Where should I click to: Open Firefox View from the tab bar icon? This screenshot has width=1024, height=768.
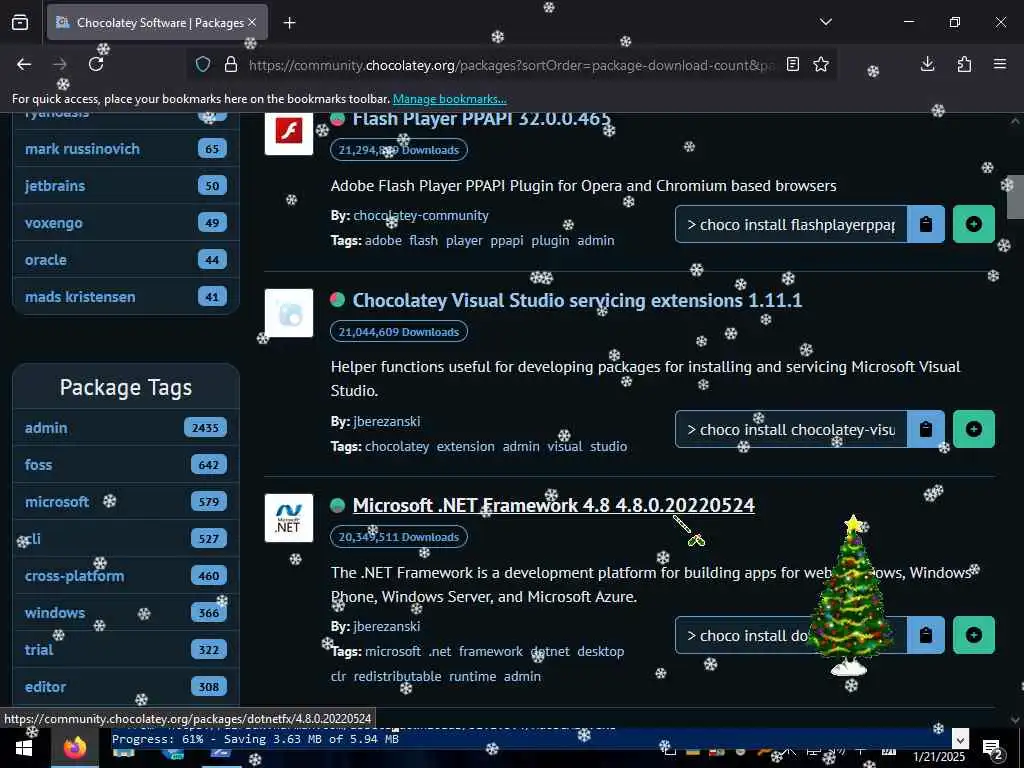[x=20, y=23]
